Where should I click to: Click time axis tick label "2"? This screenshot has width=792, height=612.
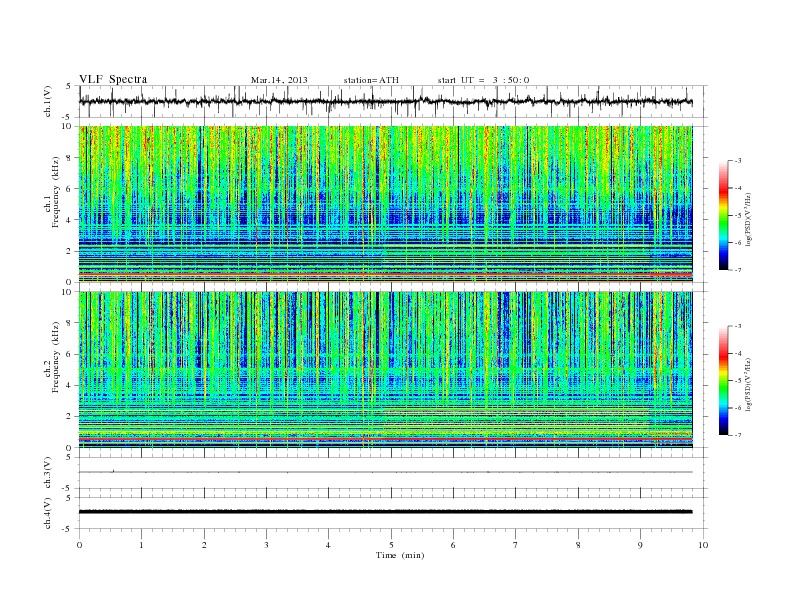coord(204,545)
